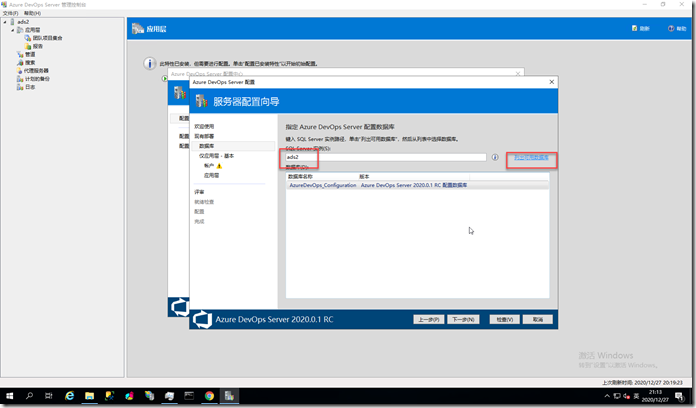Collapse the 应用层 tree expander arrow
The width and height of the screenshot is (696, 408).
pos(12,30)
